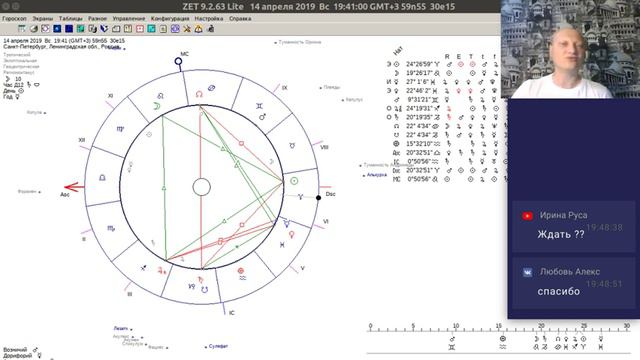Click the beige two-column table toolbar icon
640x360 pixels.
[x=128, y=29]
